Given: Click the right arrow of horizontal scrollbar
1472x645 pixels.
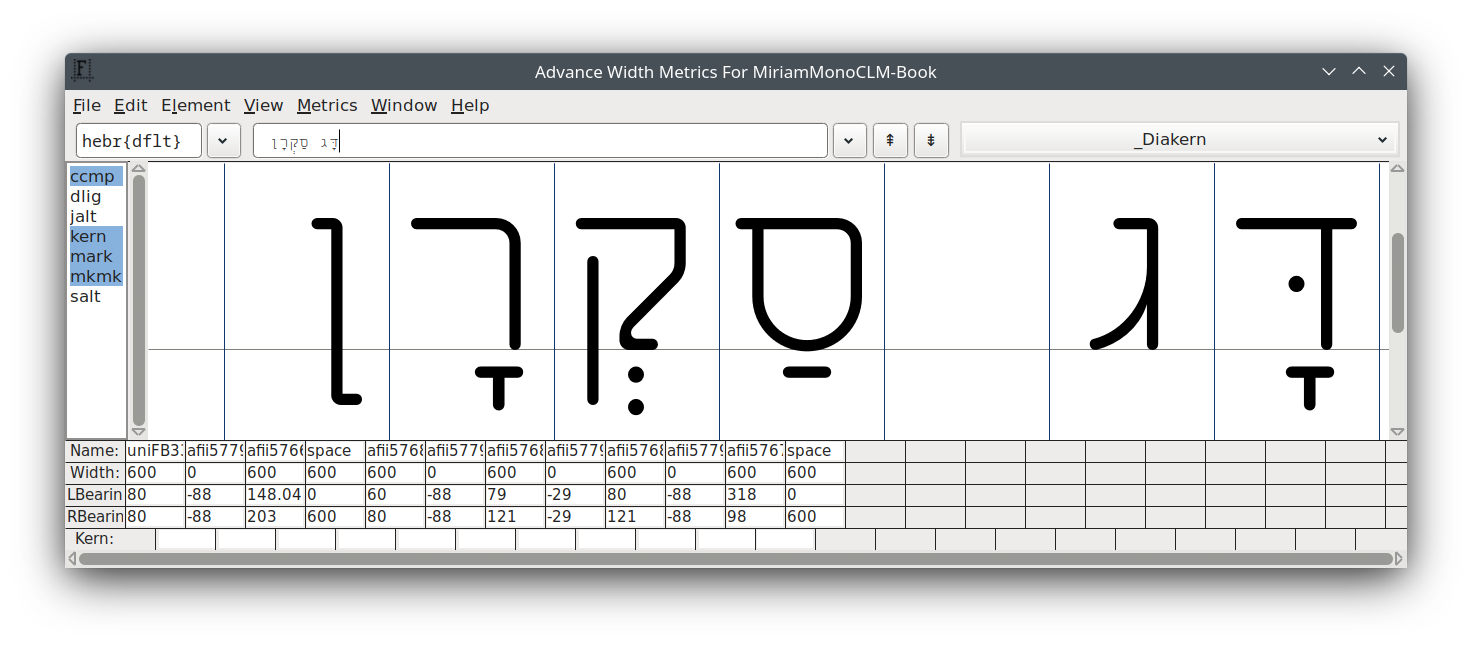Looking at the screenshot, I should [1399, 559].
